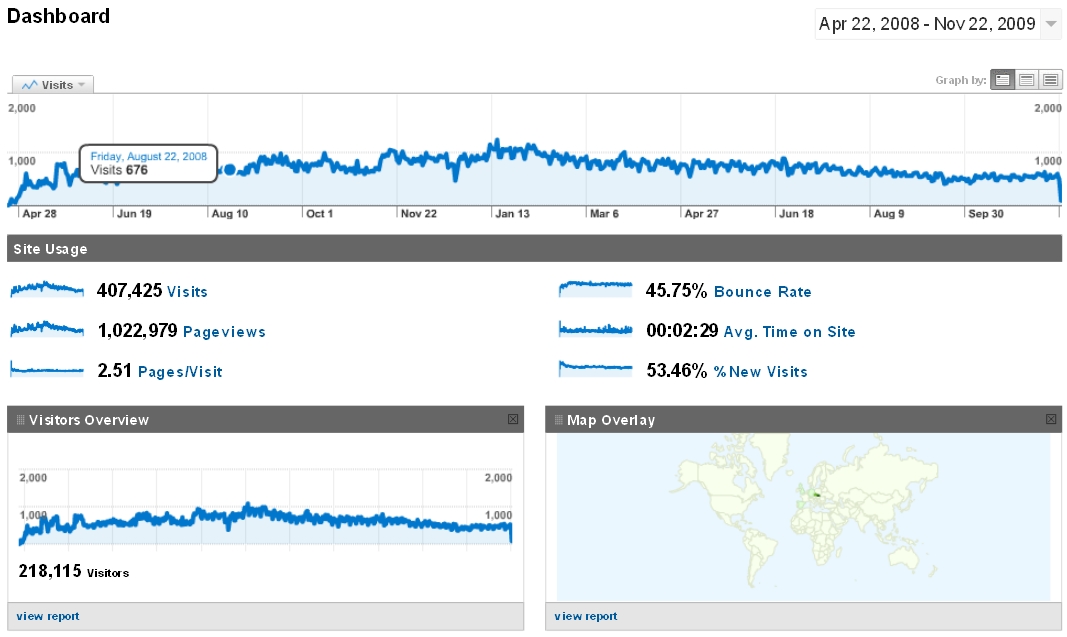
Task: Close the Visitors Overview widget
Action: coord(513,419)
